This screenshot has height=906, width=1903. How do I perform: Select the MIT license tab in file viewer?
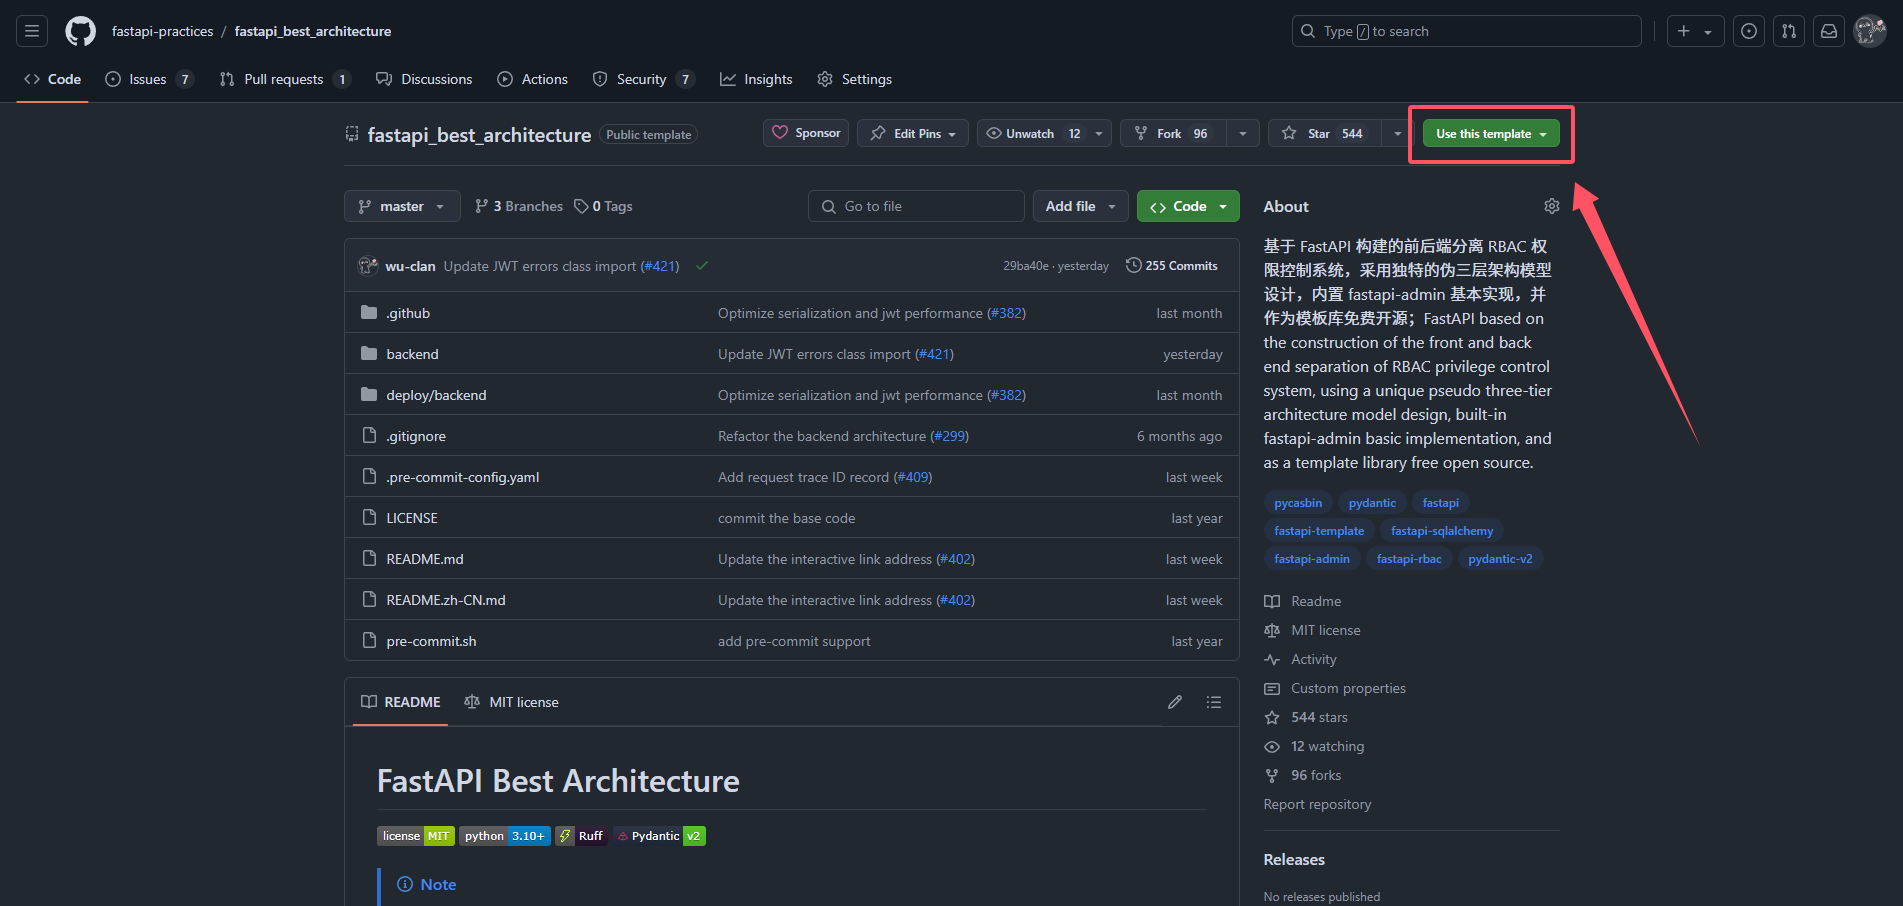(x=511, y=702)
